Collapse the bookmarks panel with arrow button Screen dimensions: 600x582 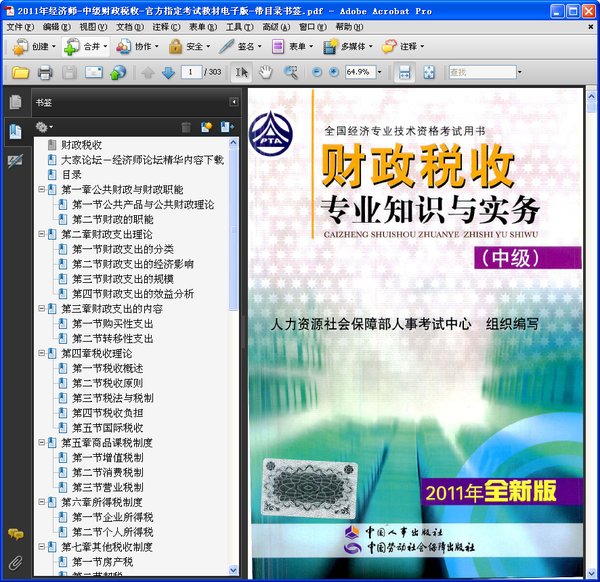click(234, 102)
